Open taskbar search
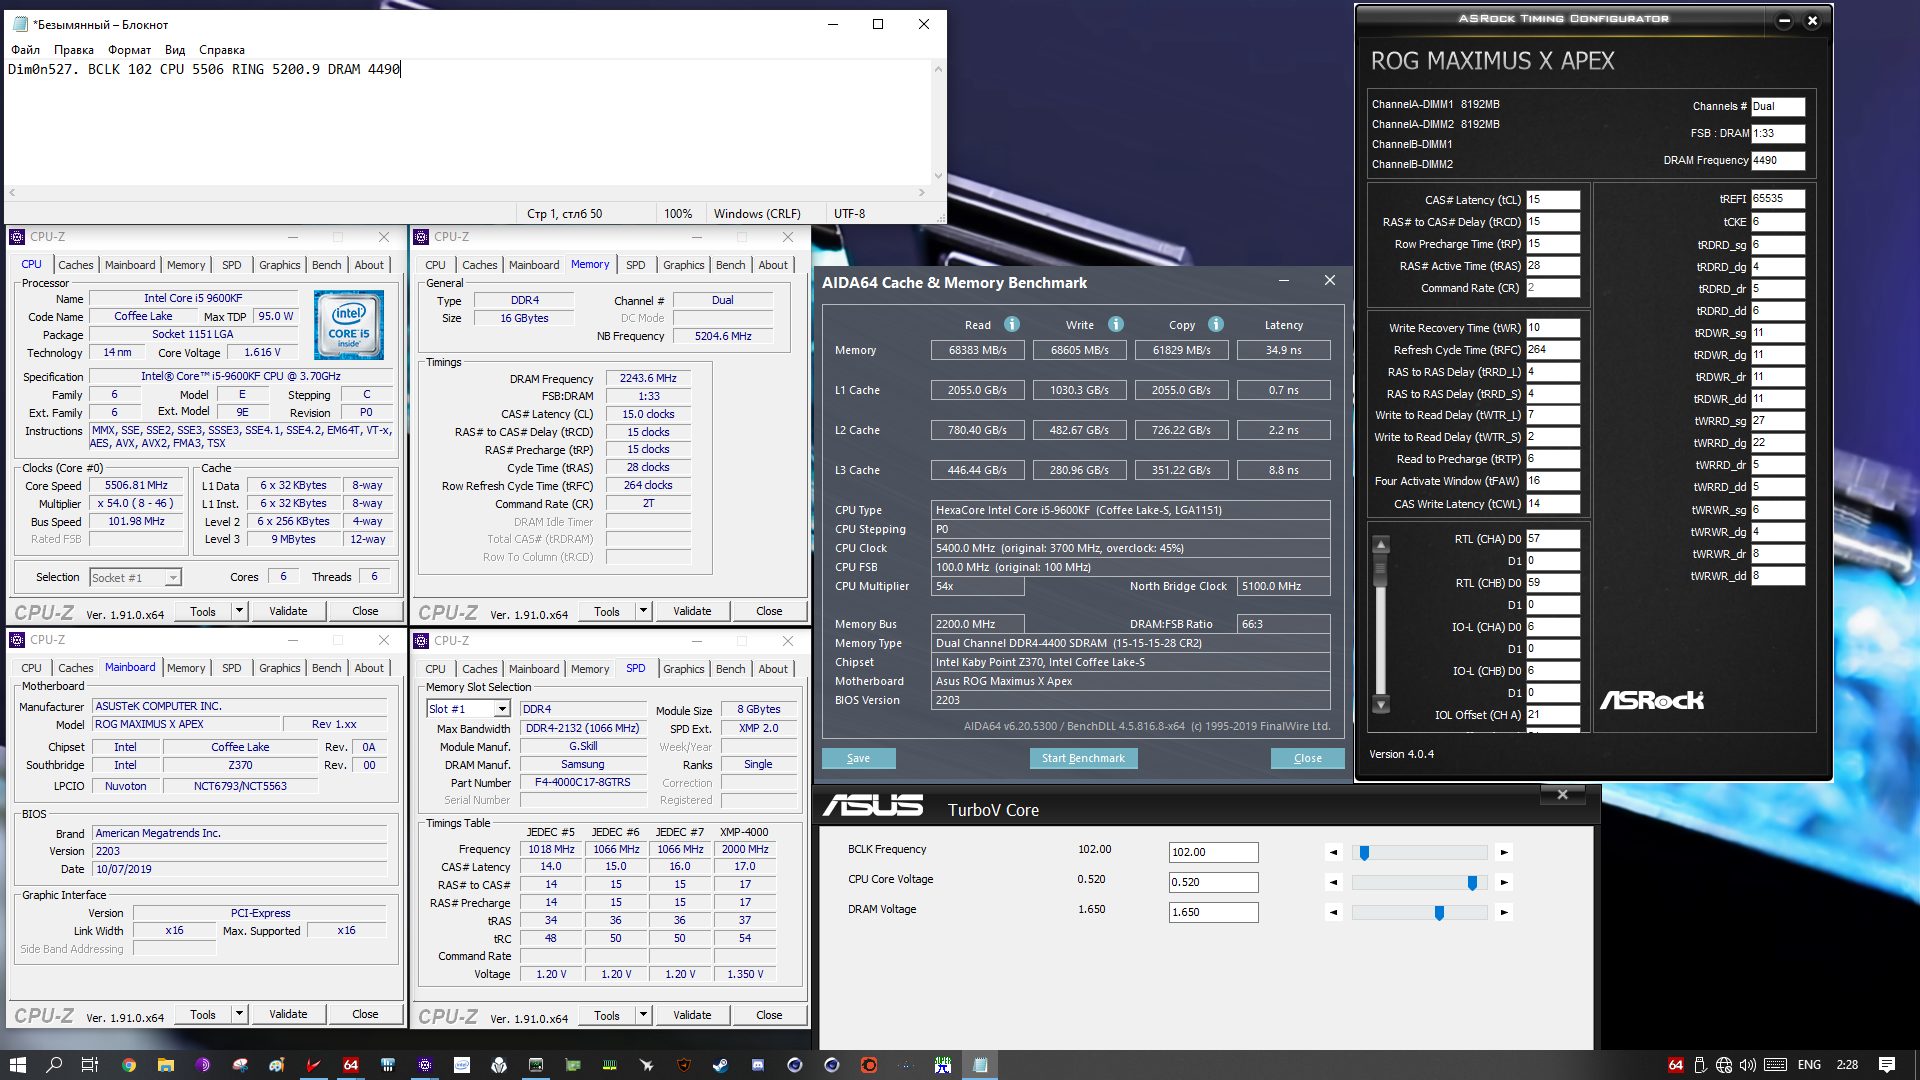The width and height of the screenshot is (1920, 1080). tap(54, 1065)
